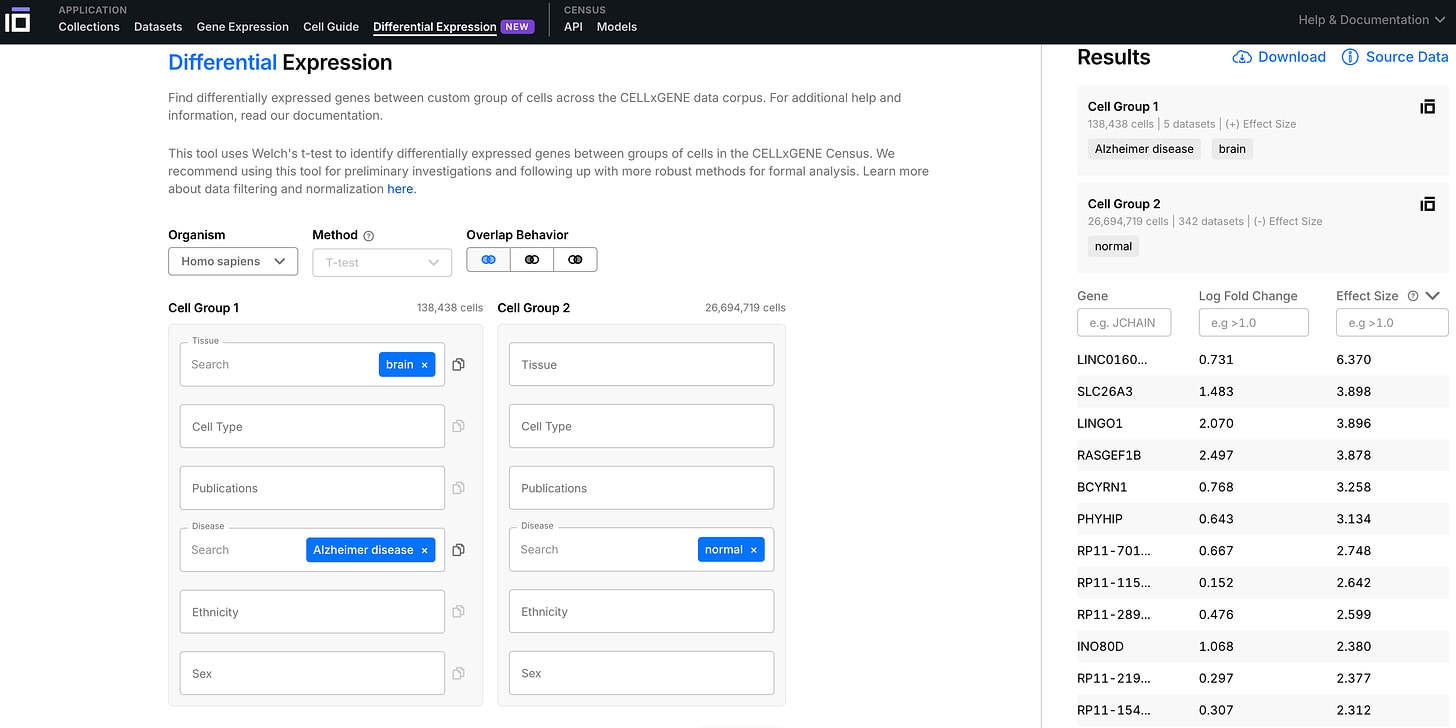The image size is (1456, 728).
Task: Toggle the Effect Size sort chevron
Action: point(1433,296)
